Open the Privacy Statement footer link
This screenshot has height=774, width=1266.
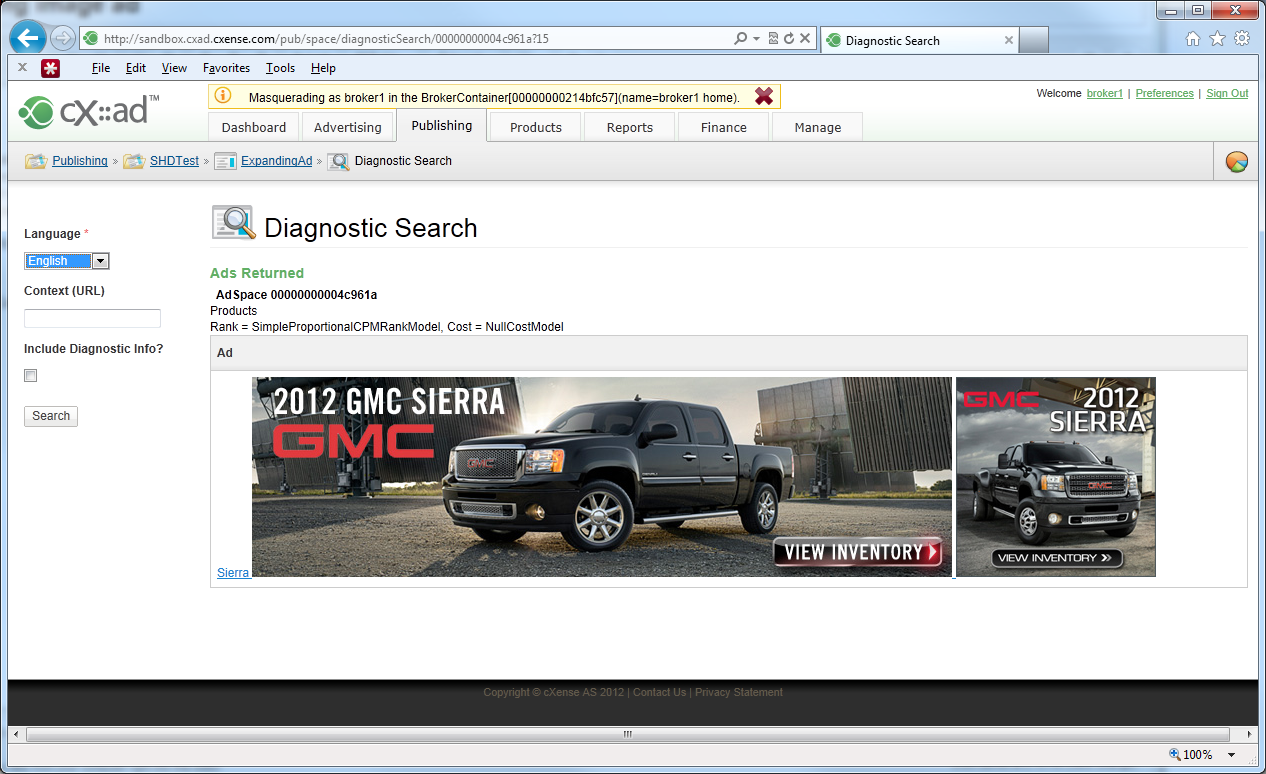click(739, 692)
